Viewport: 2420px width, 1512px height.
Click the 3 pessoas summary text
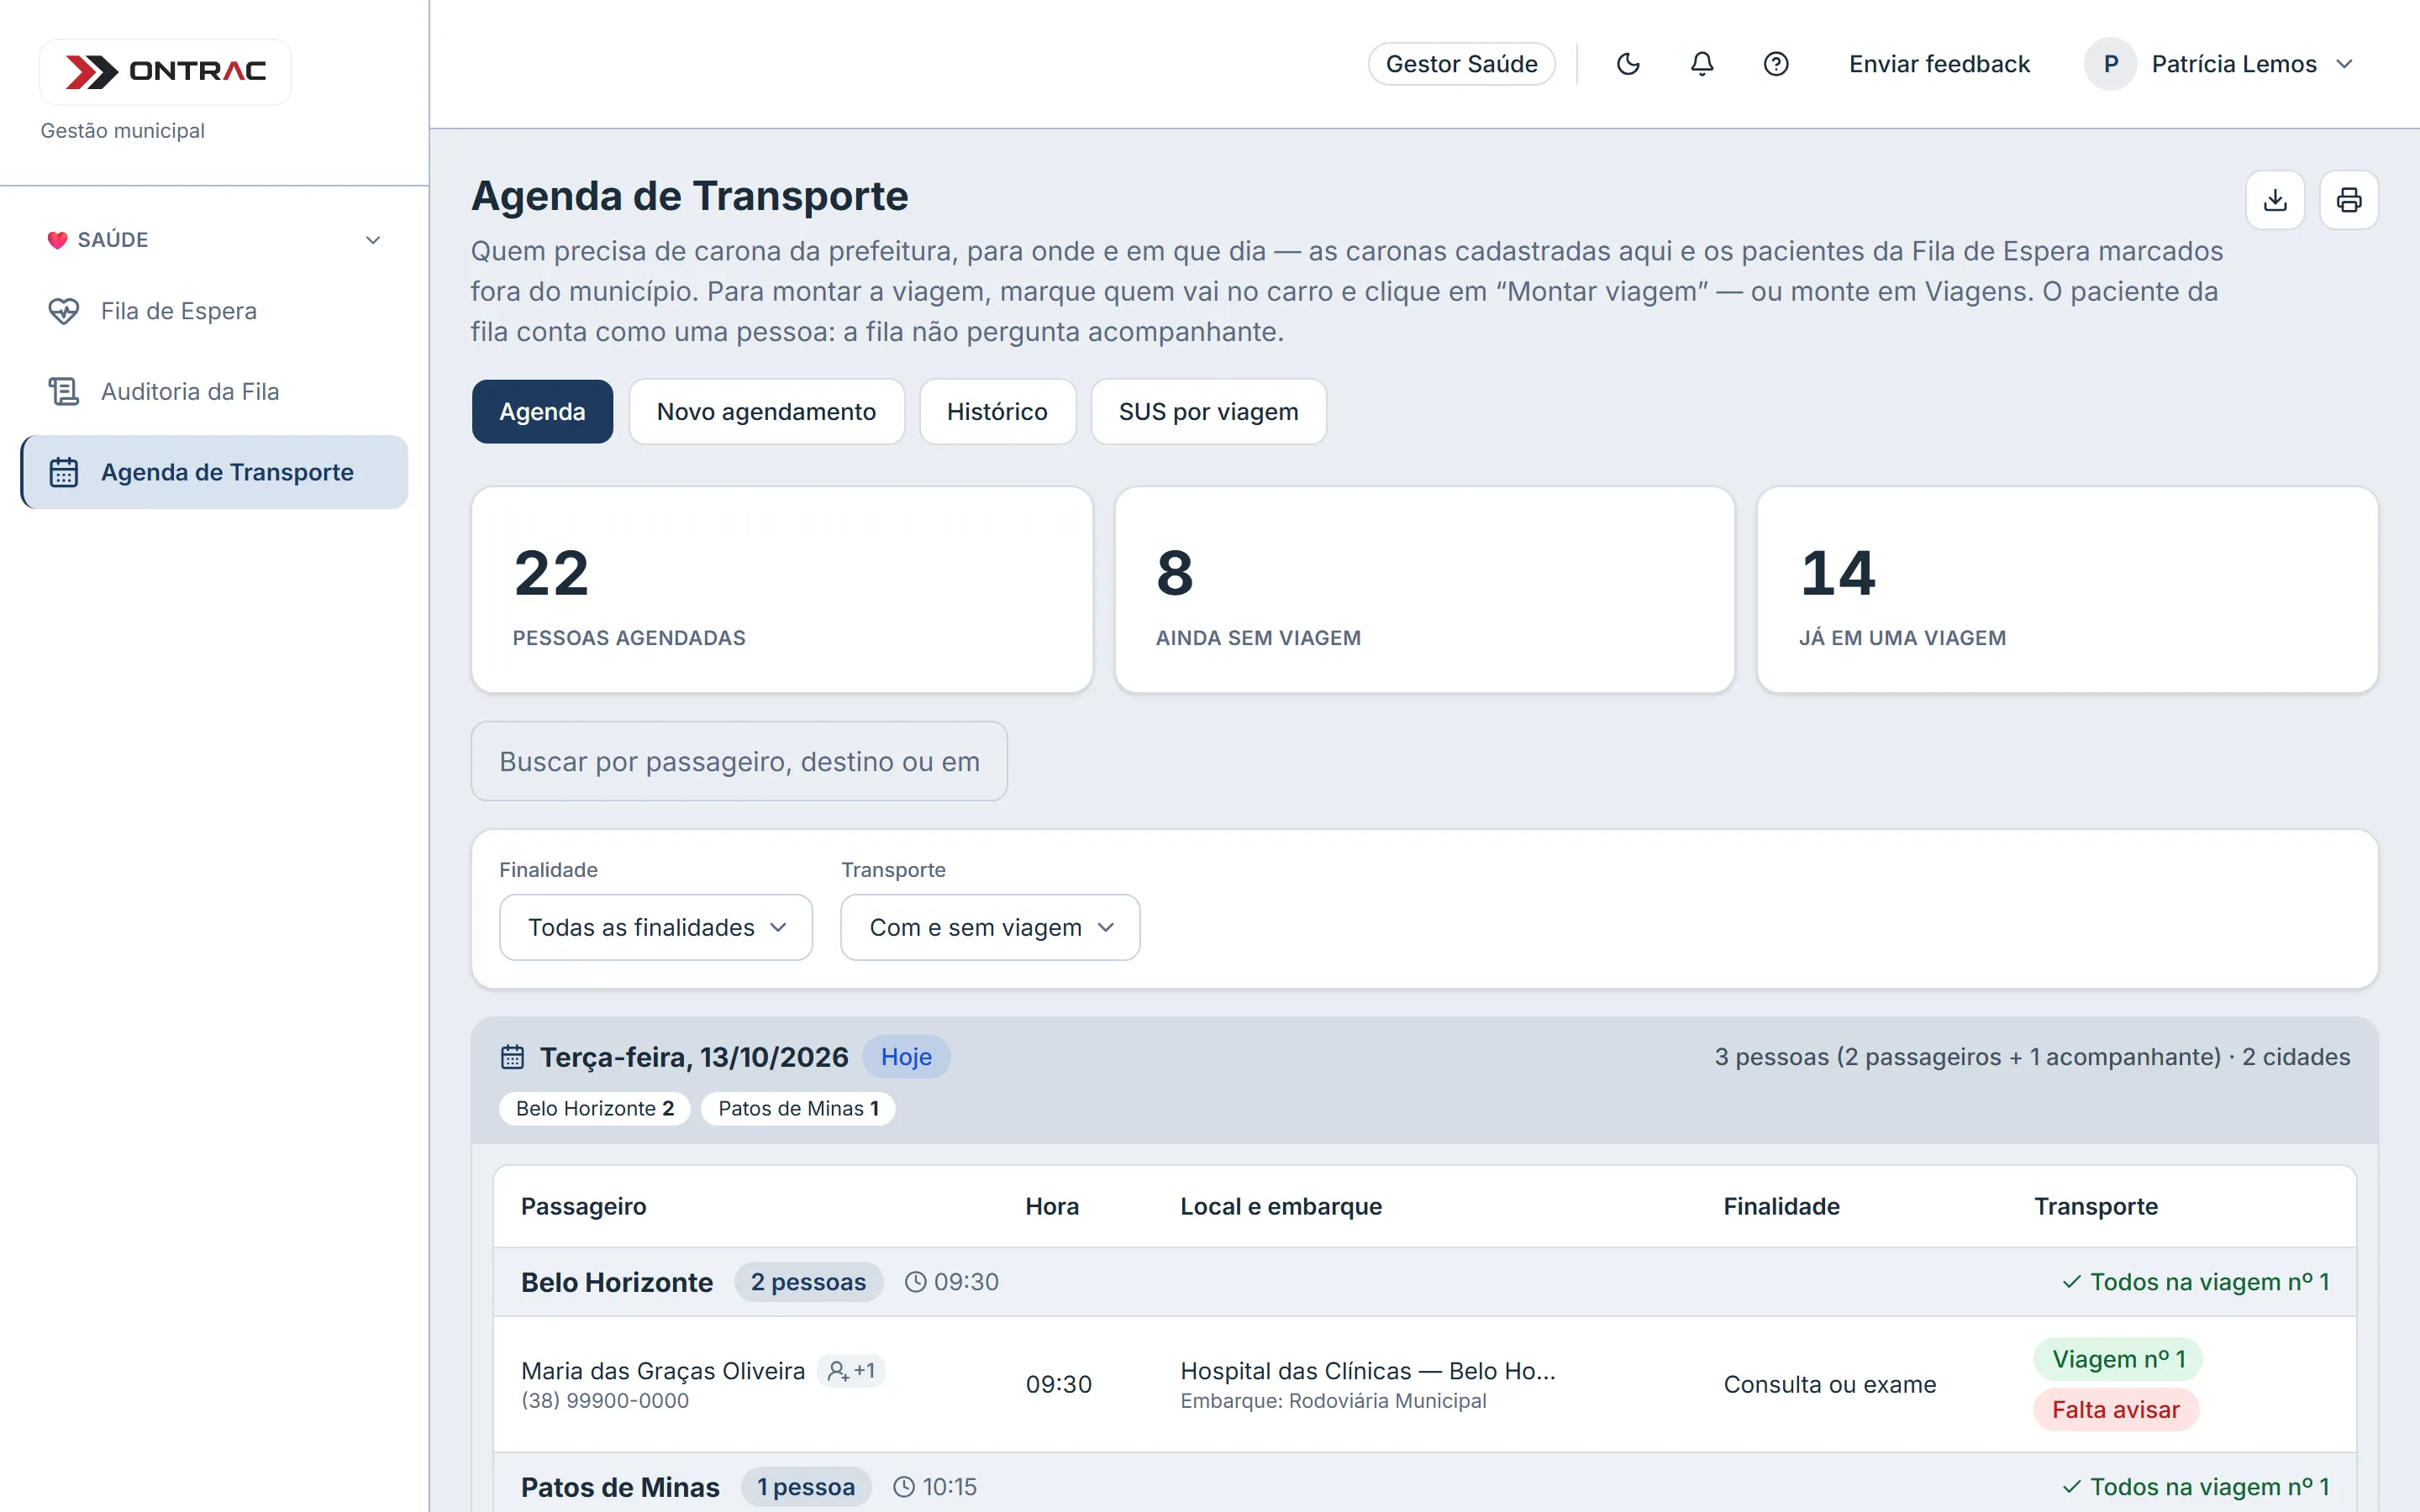coord(2032,1057)
